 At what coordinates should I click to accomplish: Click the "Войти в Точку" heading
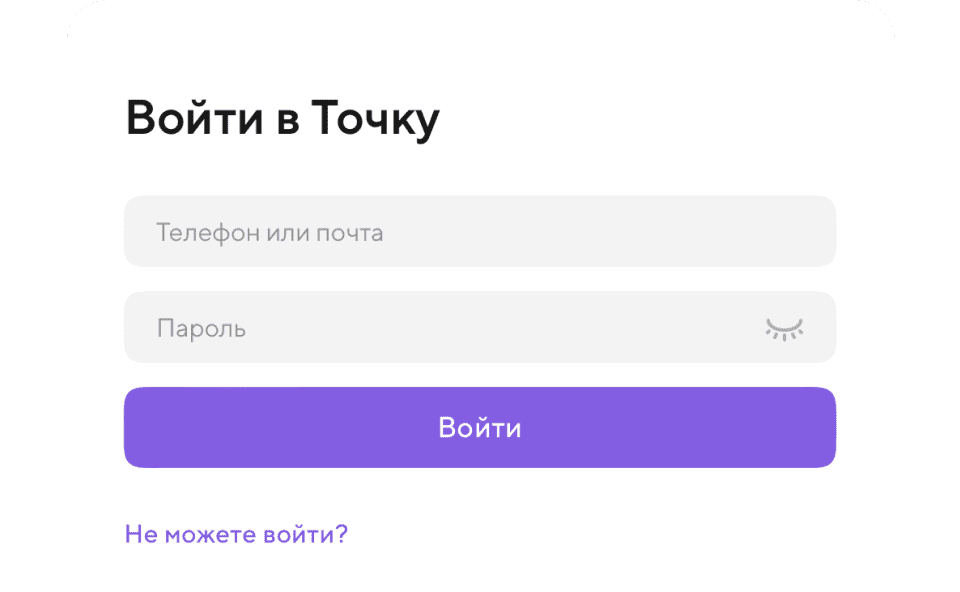[x=282, y=120]
